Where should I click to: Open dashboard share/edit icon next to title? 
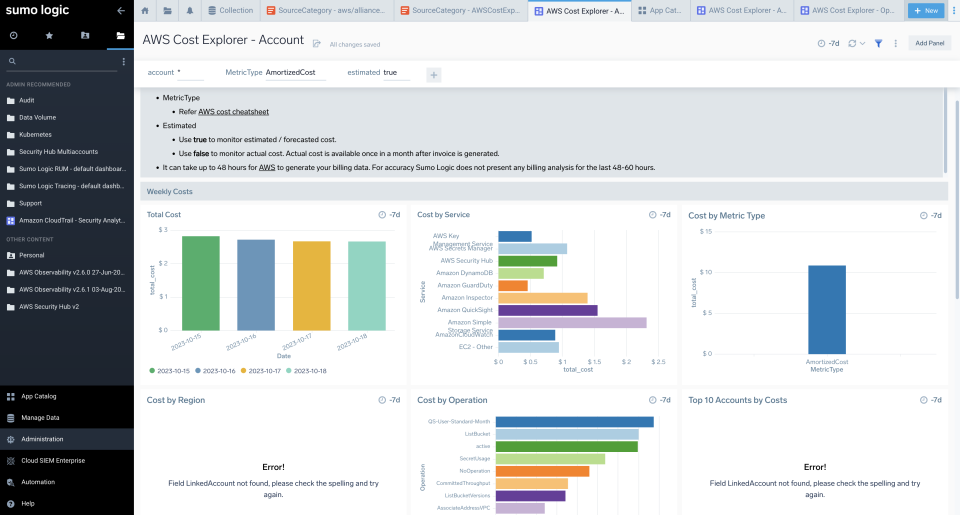pos(317,43)
